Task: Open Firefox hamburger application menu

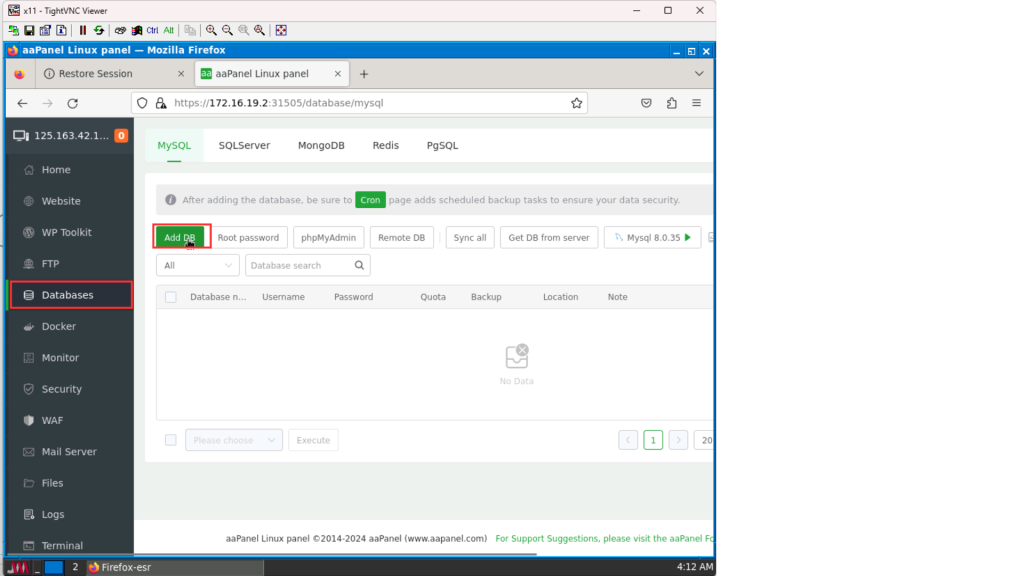Action: tap(696, 103)
